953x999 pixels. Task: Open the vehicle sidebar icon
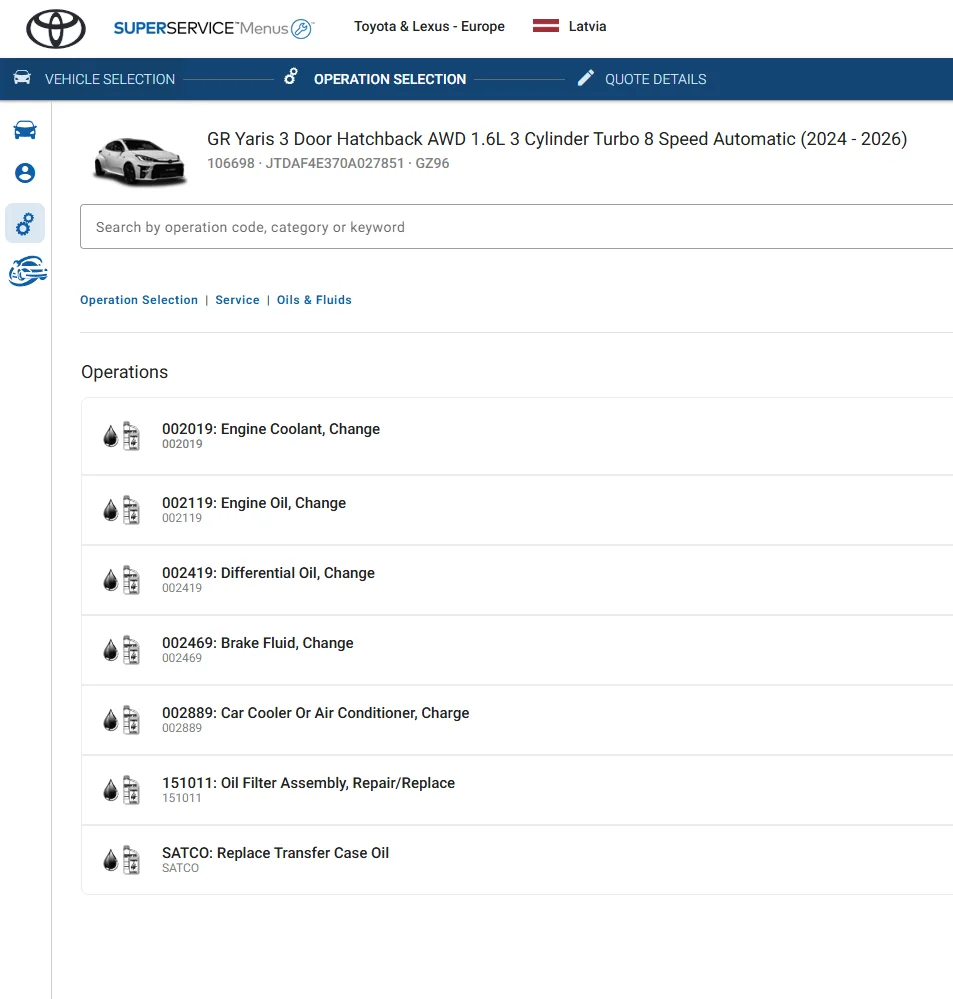coord(25,130)
